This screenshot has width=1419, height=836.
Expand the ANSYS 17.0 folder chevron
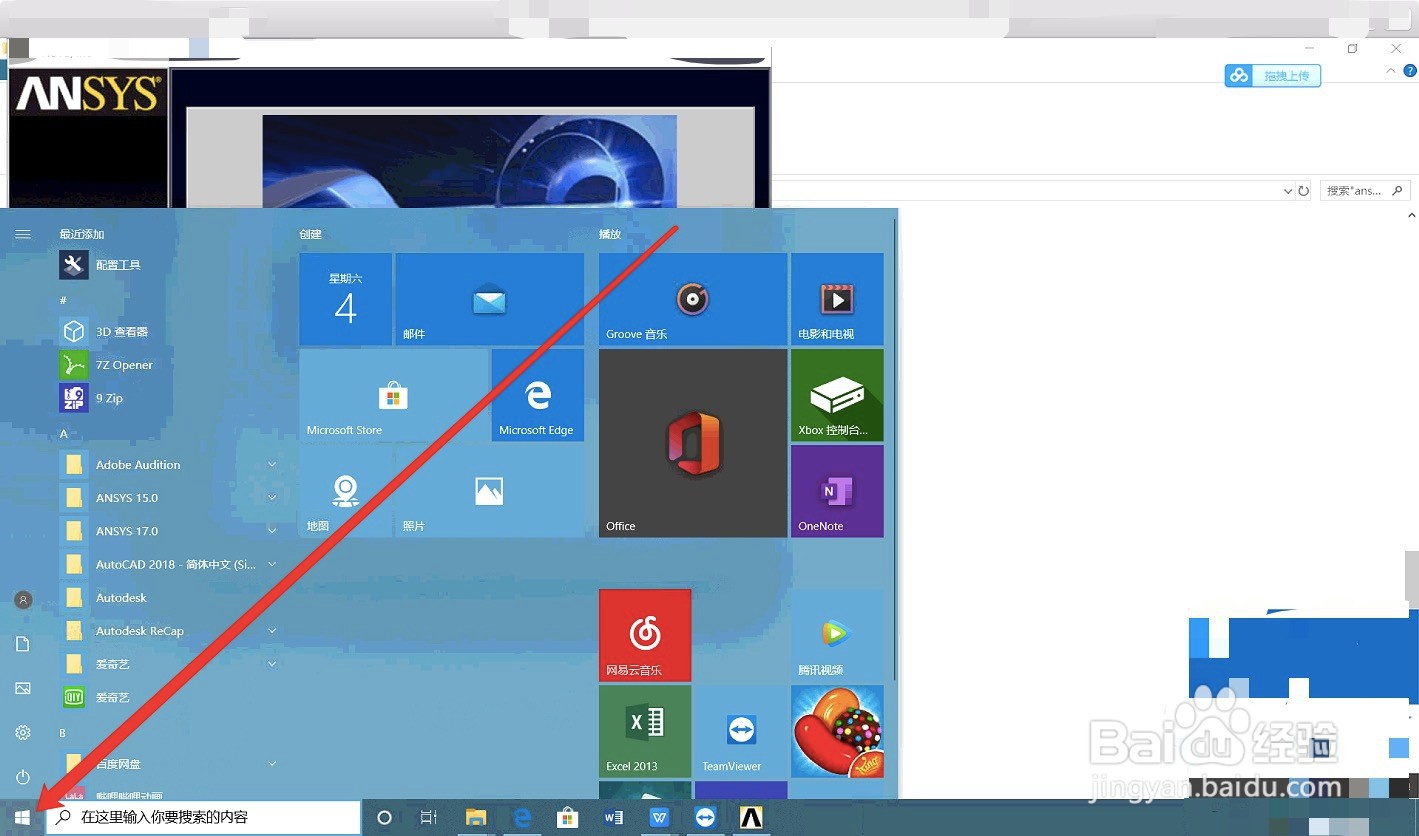tap(272, 531)
